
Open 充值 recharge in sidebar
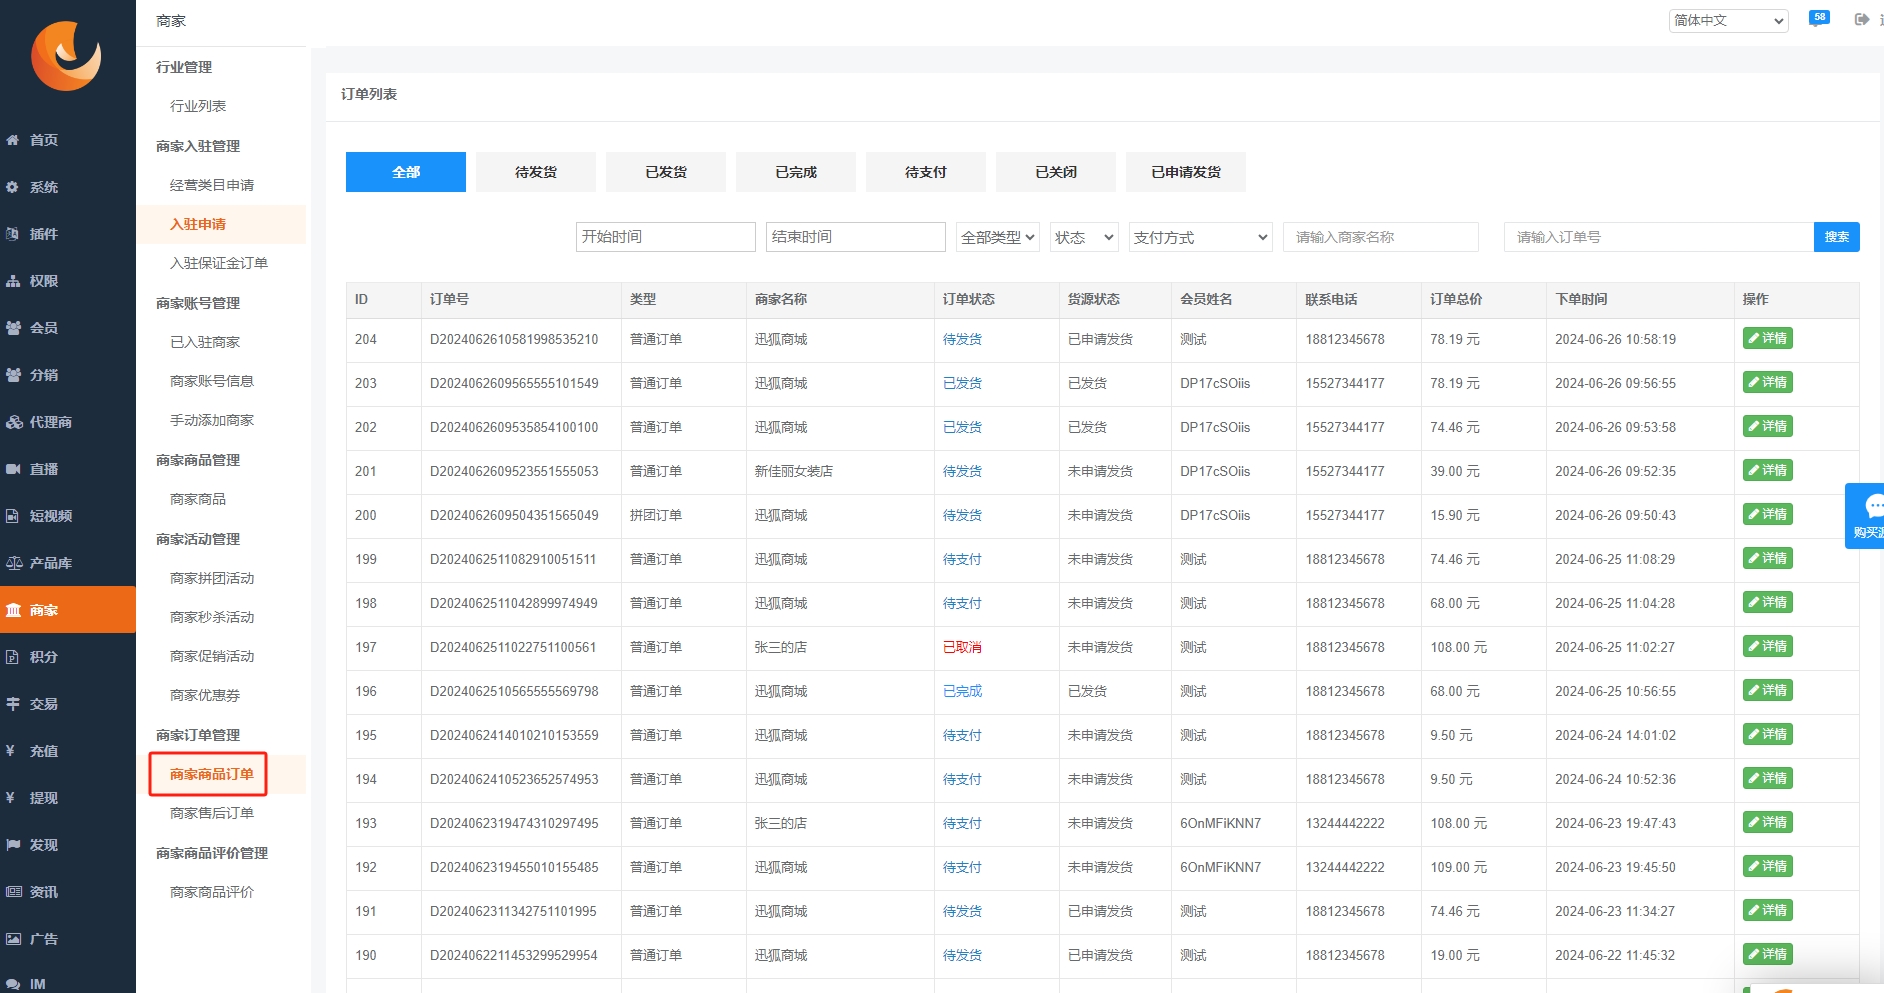tap(68, 751)
